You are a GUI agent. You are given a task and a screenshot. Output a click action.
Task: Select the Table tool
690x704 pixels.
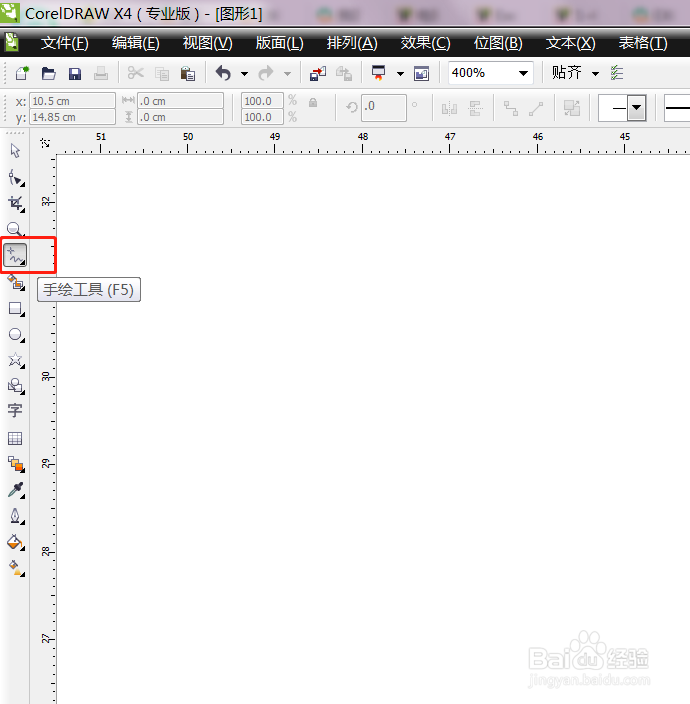tap(15, 438)
